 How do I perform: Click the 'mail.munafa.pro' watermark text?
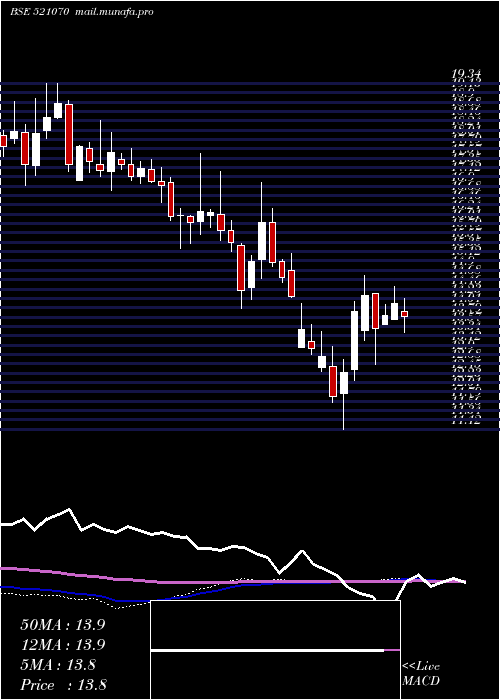113,12
